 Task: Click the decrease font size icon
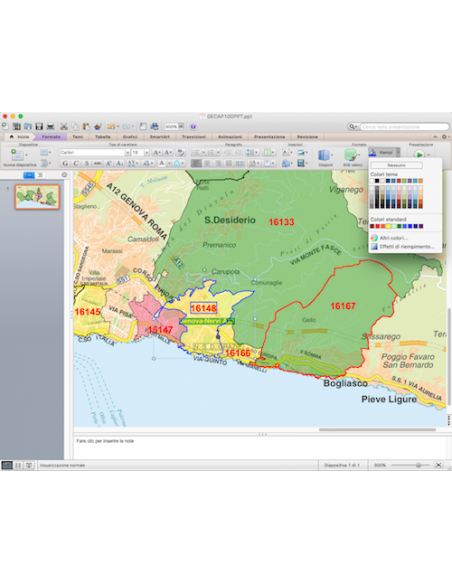click(x=168, y=152)
